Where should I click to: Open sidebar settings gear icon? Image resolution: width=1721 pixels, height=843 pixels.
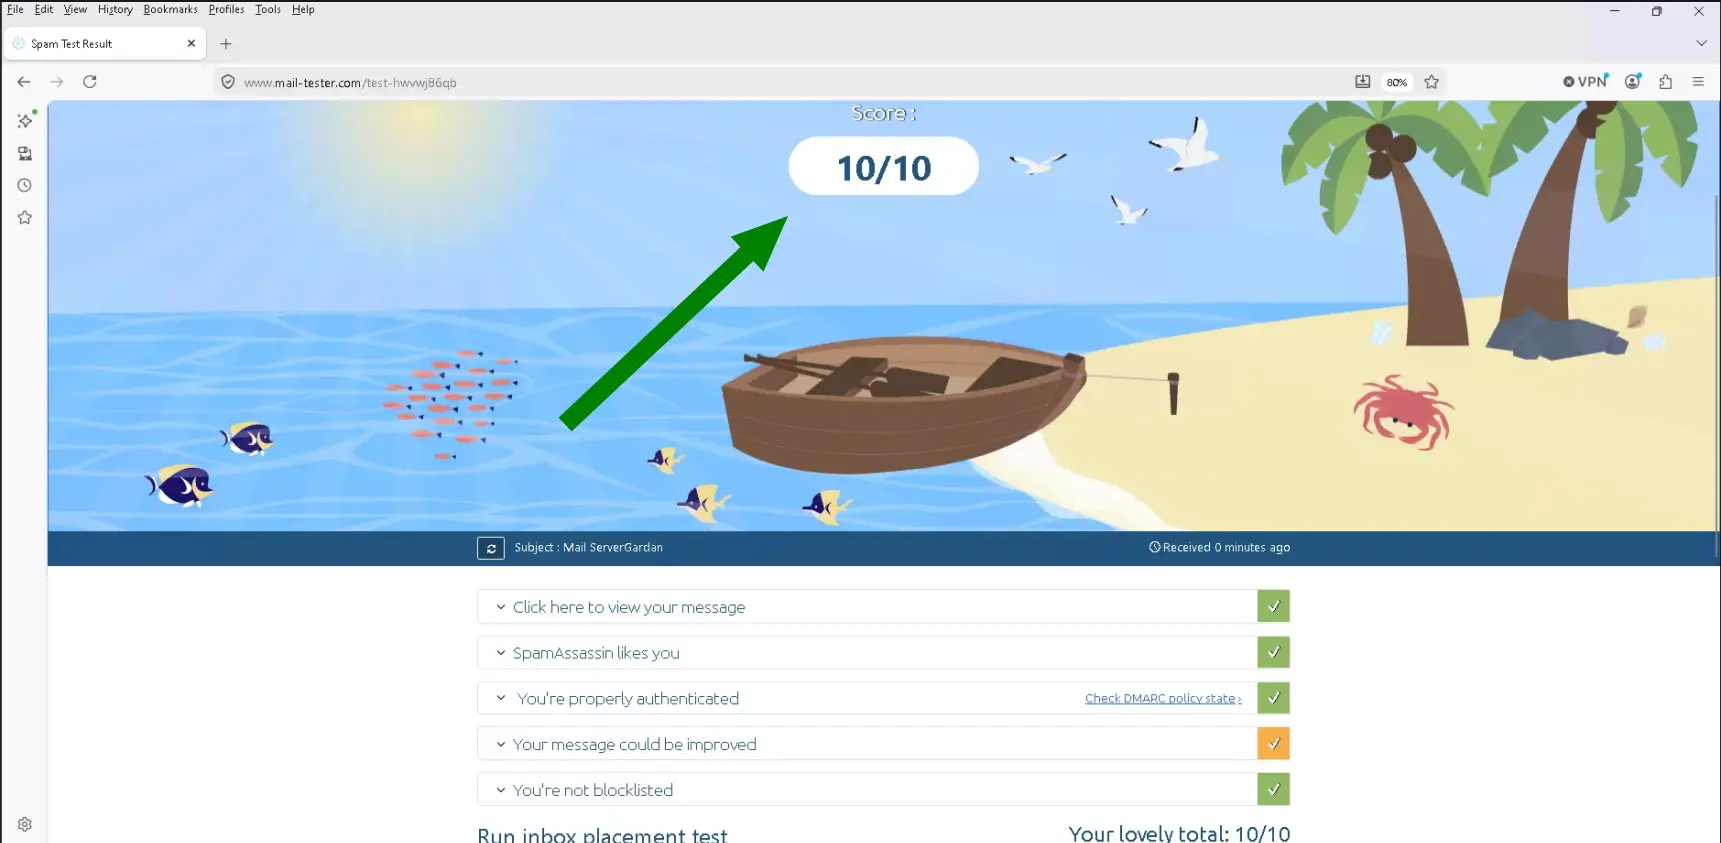coord(25,824)
